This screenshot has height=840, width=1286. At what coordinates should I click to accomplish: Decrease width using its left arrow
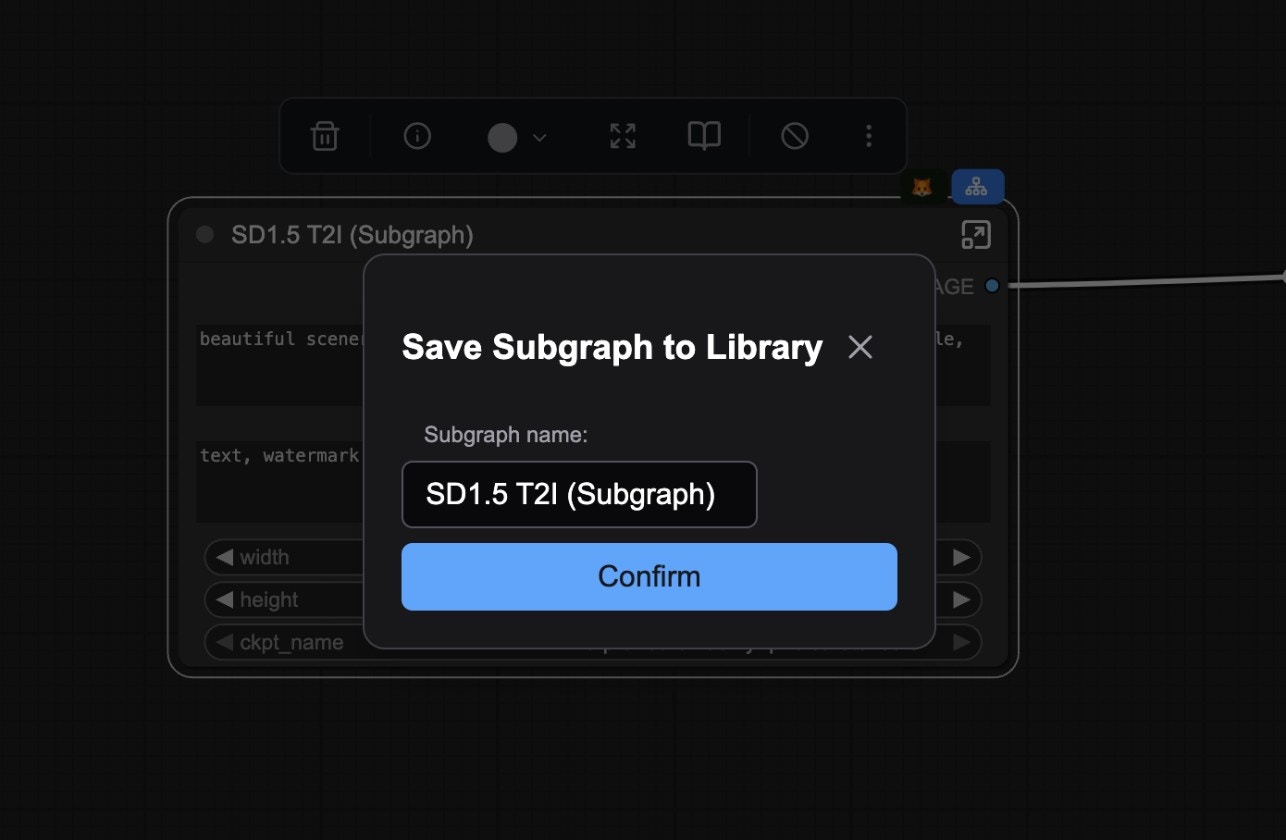pyautogui.click(x=224, y=557)
